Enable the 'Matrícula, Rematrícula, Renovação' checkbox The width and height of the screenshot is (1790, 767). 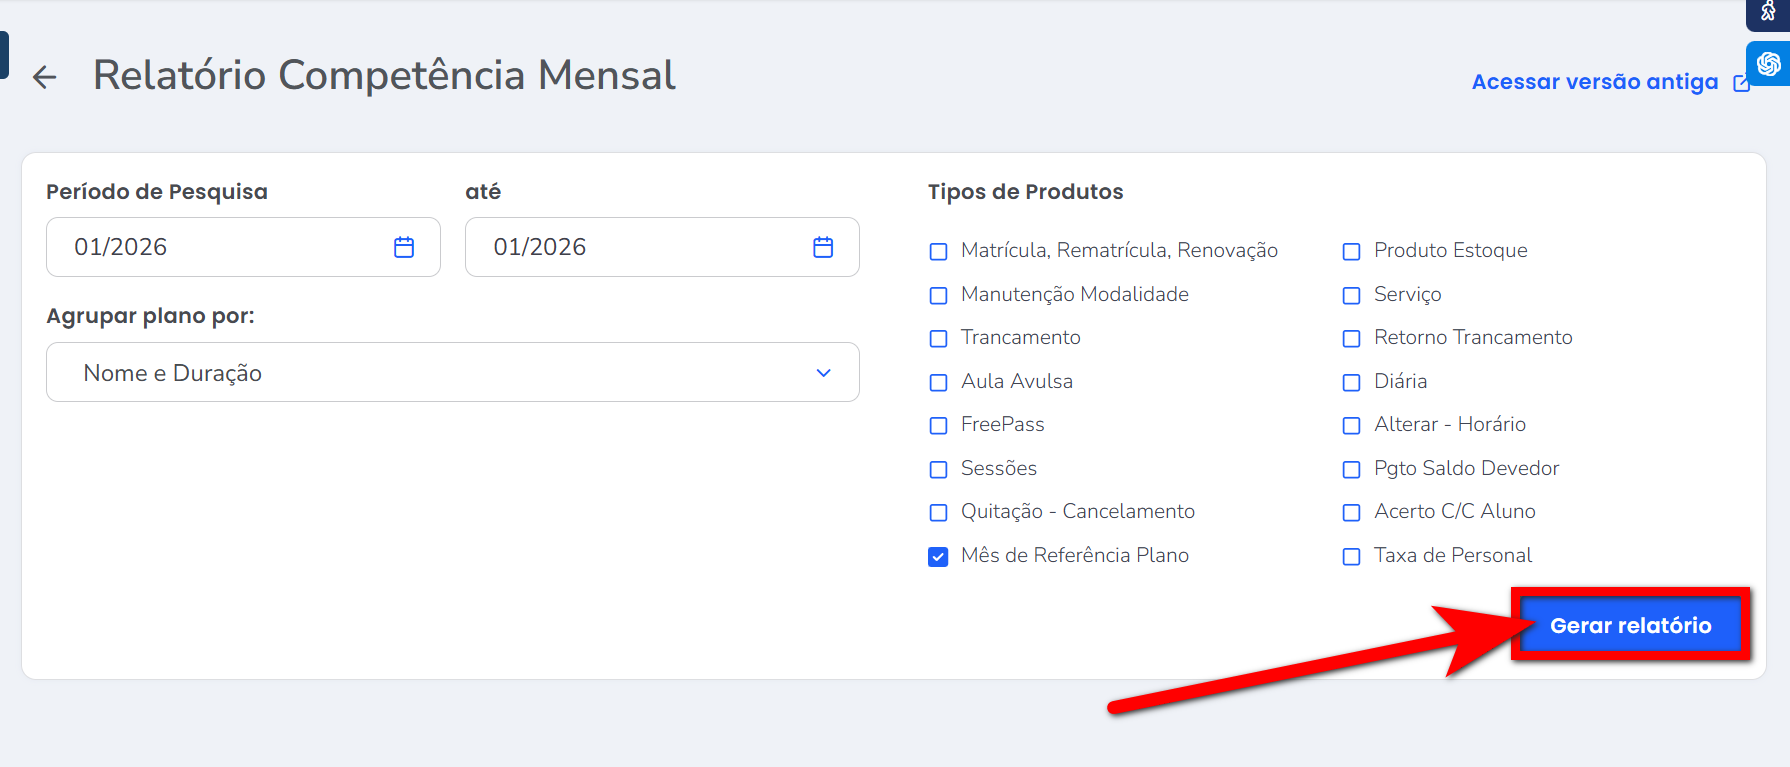pyautogui.click(x=938, y=252)
